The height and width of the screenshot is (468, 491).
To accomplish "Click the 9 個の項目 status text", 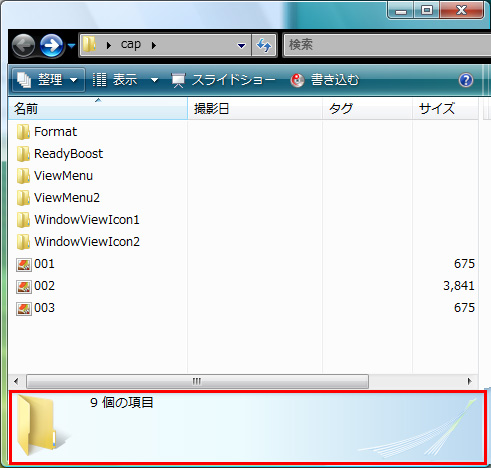I will point(122,403).
